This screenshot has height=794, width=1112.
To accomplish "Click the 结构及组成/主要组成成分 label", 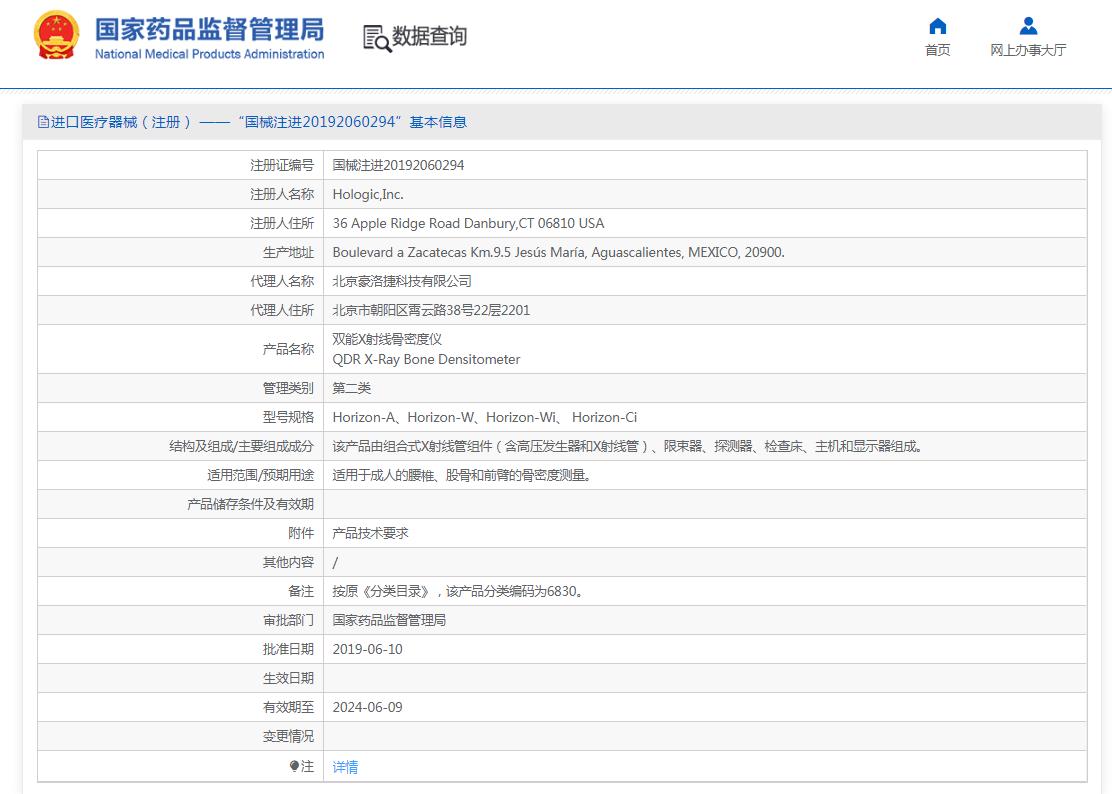I will 241,446.
